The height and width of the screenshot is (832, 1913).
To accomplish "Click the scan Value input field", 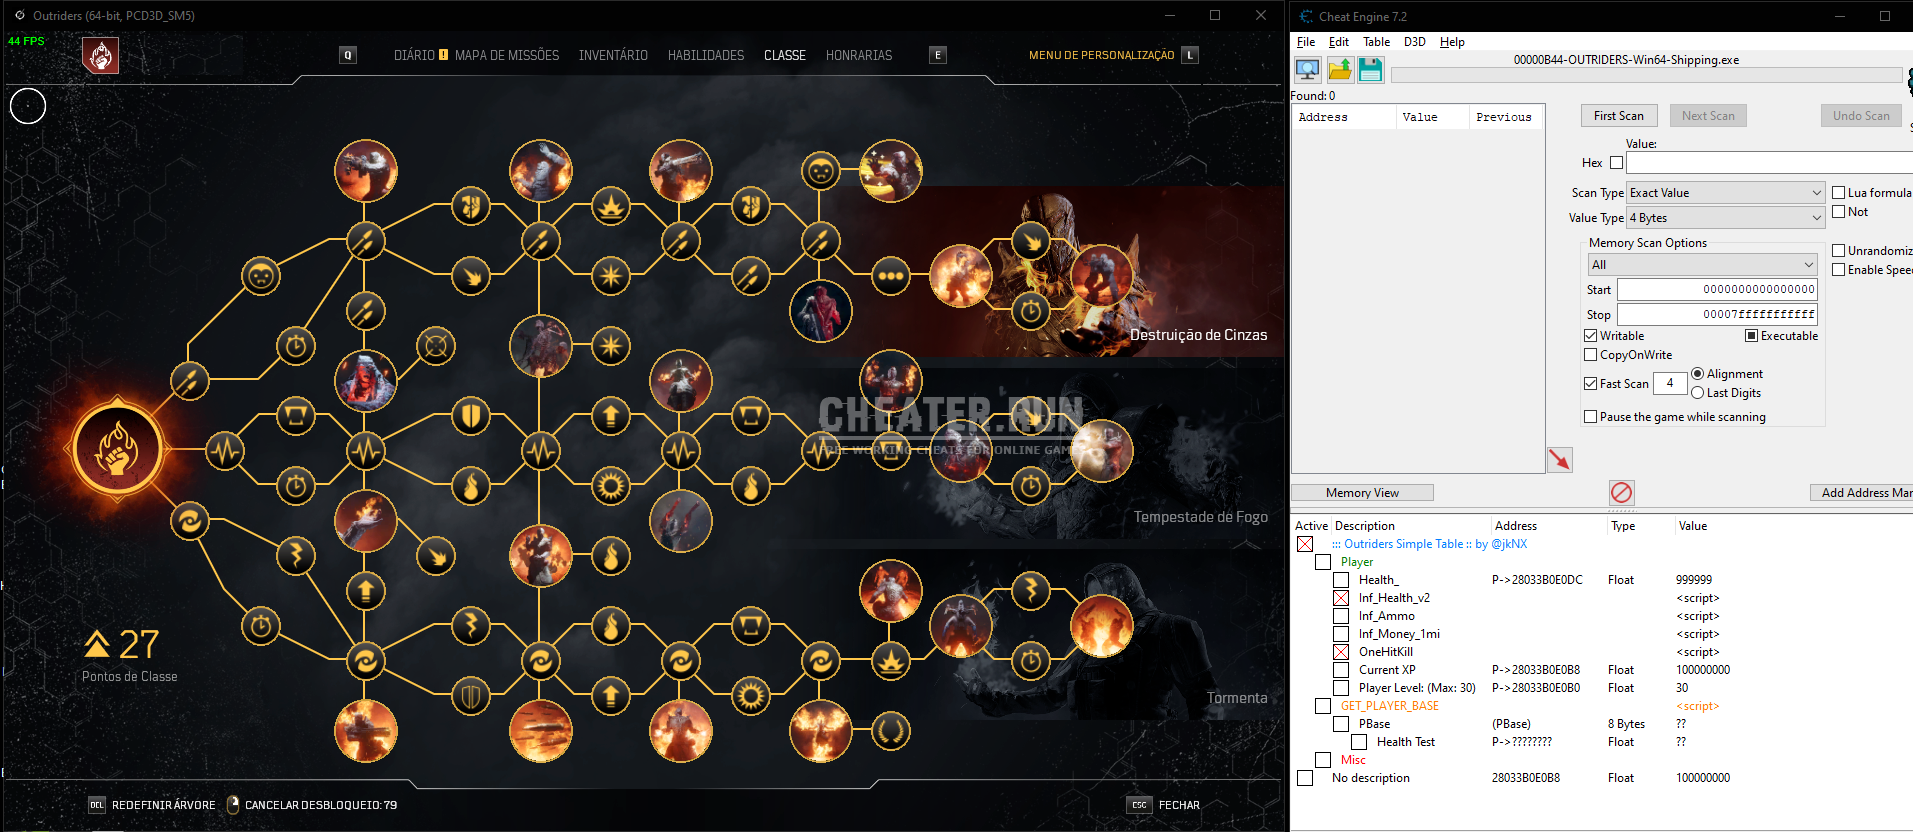I will pyautogui.click(x=1769, y=163).
